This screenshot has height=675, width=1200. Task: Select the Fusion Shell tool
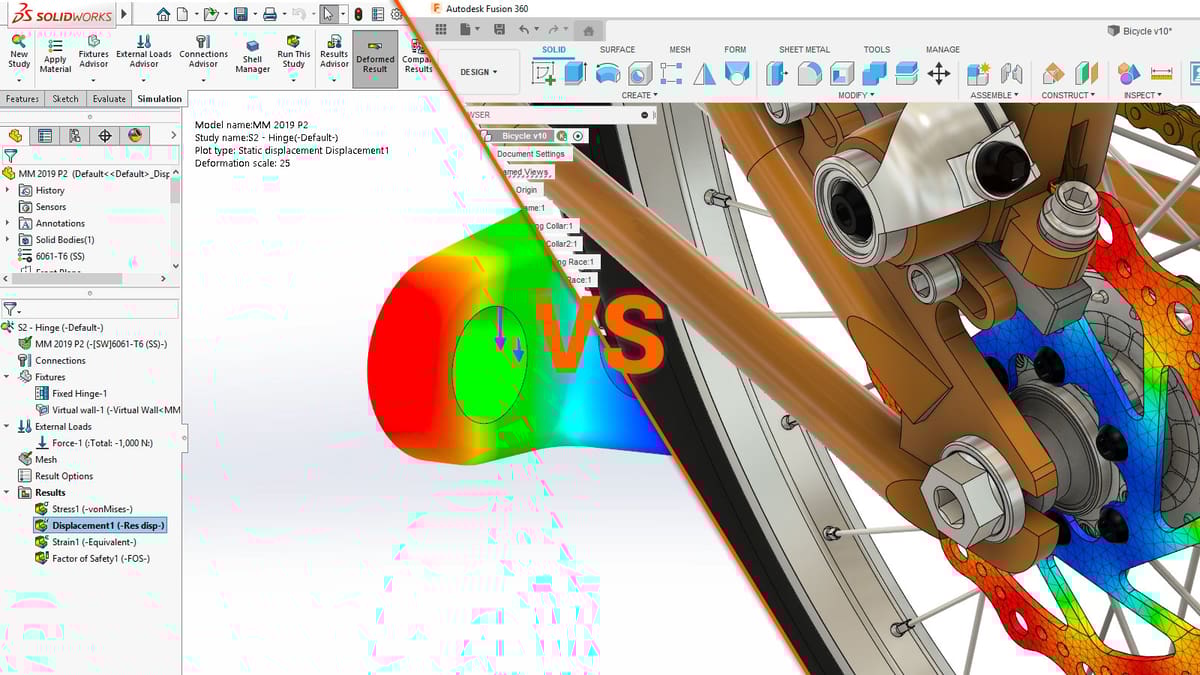click(x=842, y=73)
